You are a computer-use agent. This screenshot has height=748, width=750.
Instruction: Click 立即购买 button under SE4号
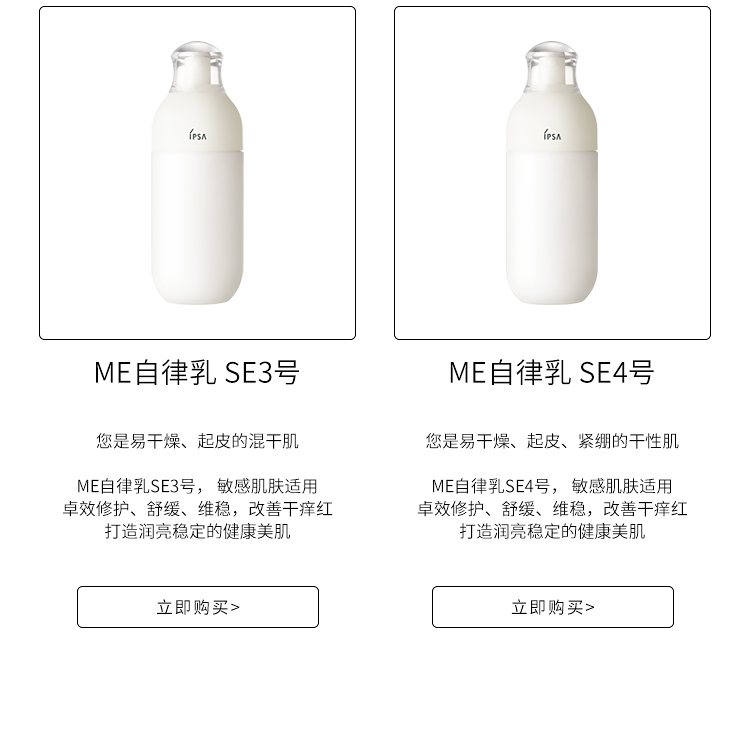click(x=552, y=607)
